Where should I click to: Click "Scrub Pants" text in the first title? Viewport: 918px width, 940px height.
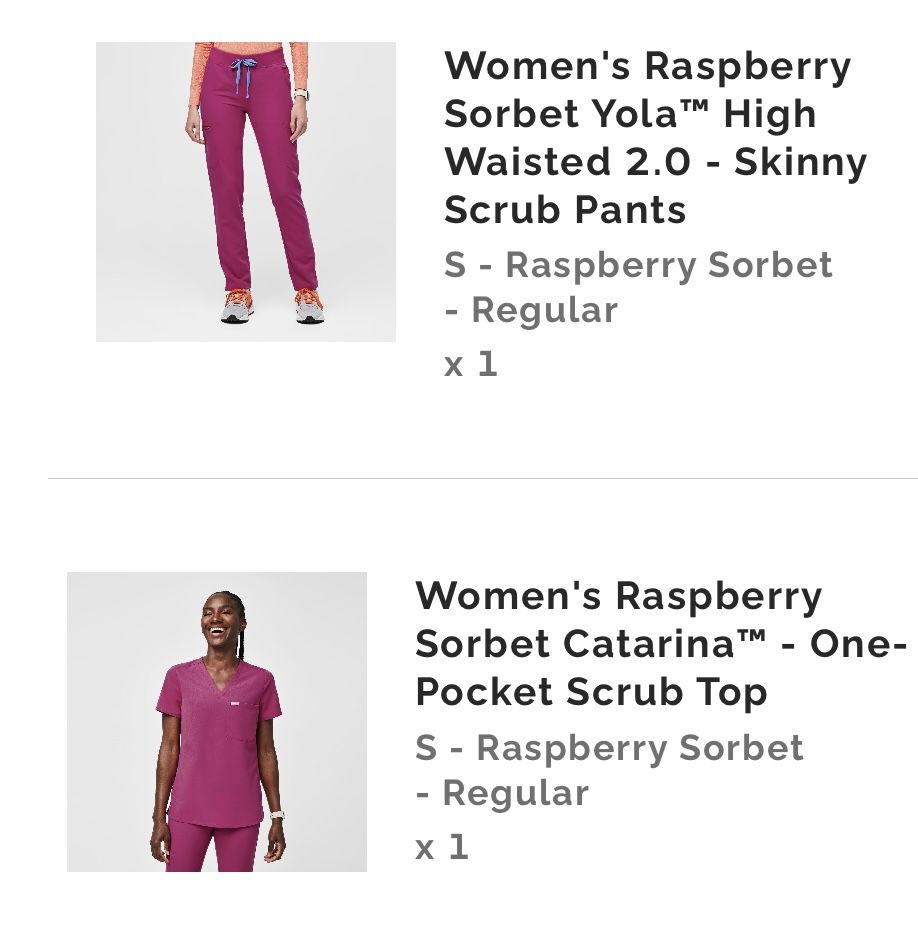pyautogui.click(x=565, y=209)
